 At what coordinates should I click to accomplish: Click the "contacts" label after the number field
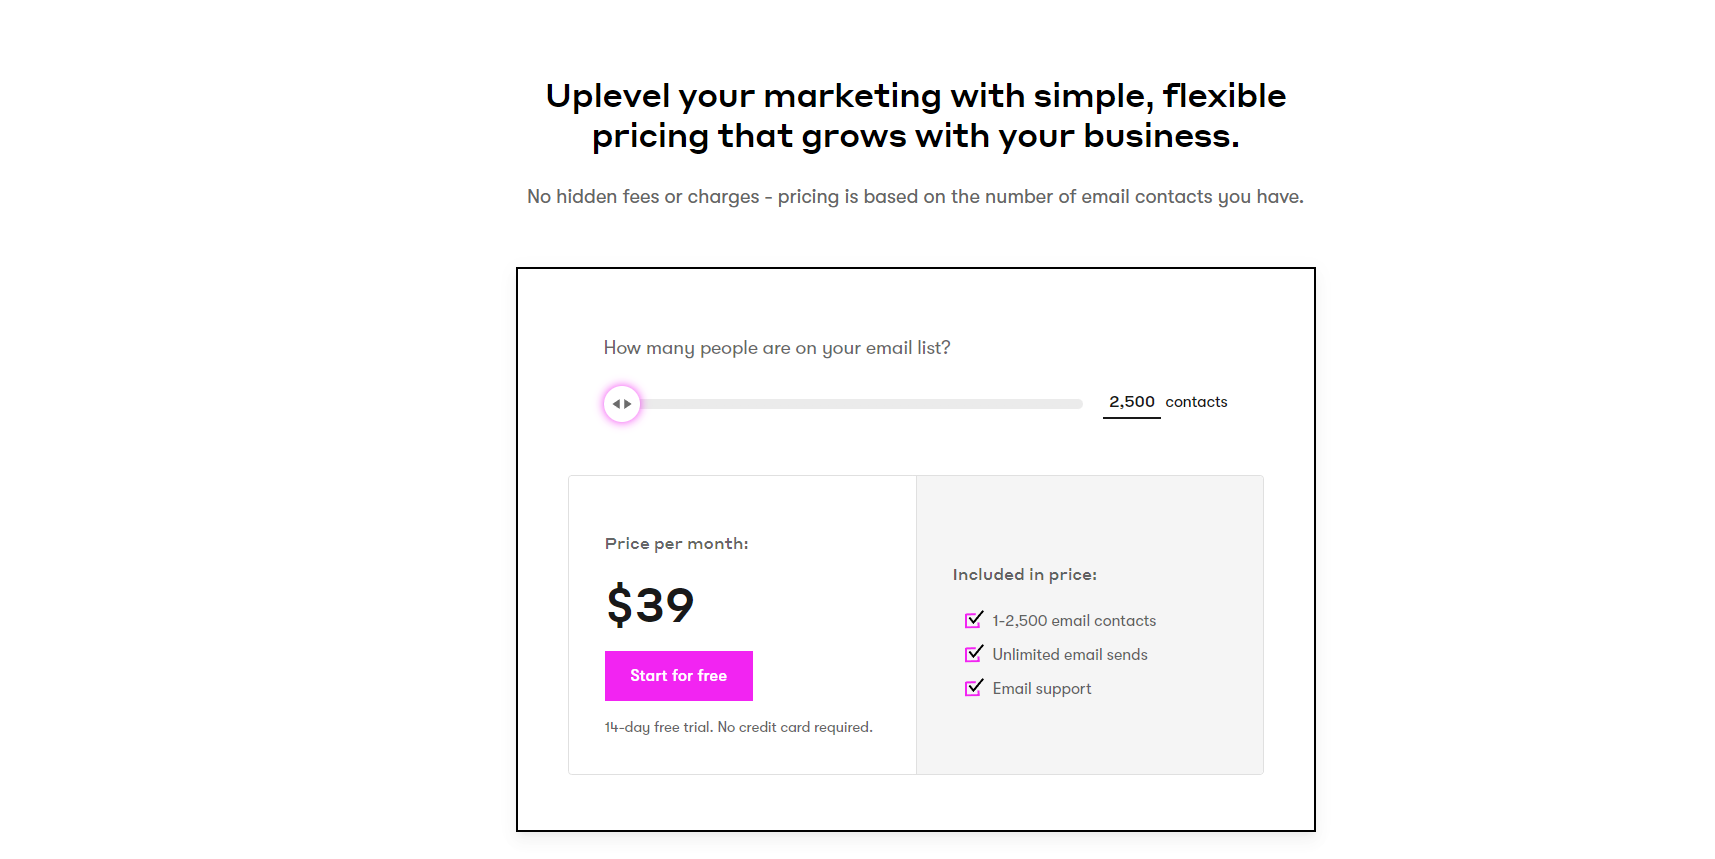1196,402
